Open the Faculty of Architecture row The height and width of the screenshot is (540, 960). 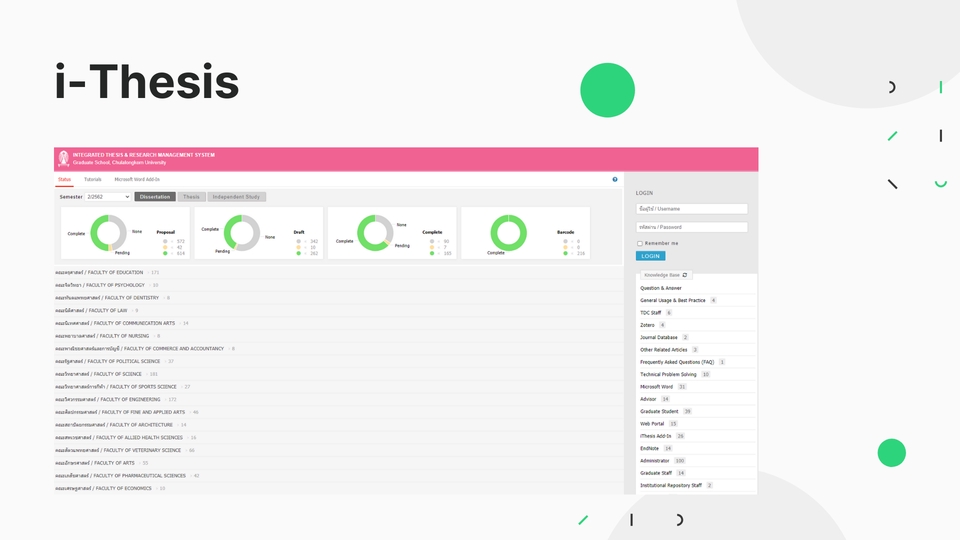pyautogui.click(x=339, y=425)
